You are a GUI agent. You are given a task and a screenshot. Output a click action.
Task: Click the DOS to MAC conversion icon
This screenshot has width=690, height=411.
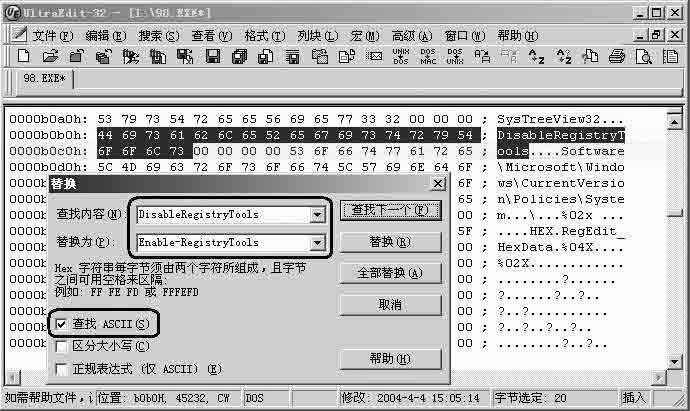click(x=428, y=57)
